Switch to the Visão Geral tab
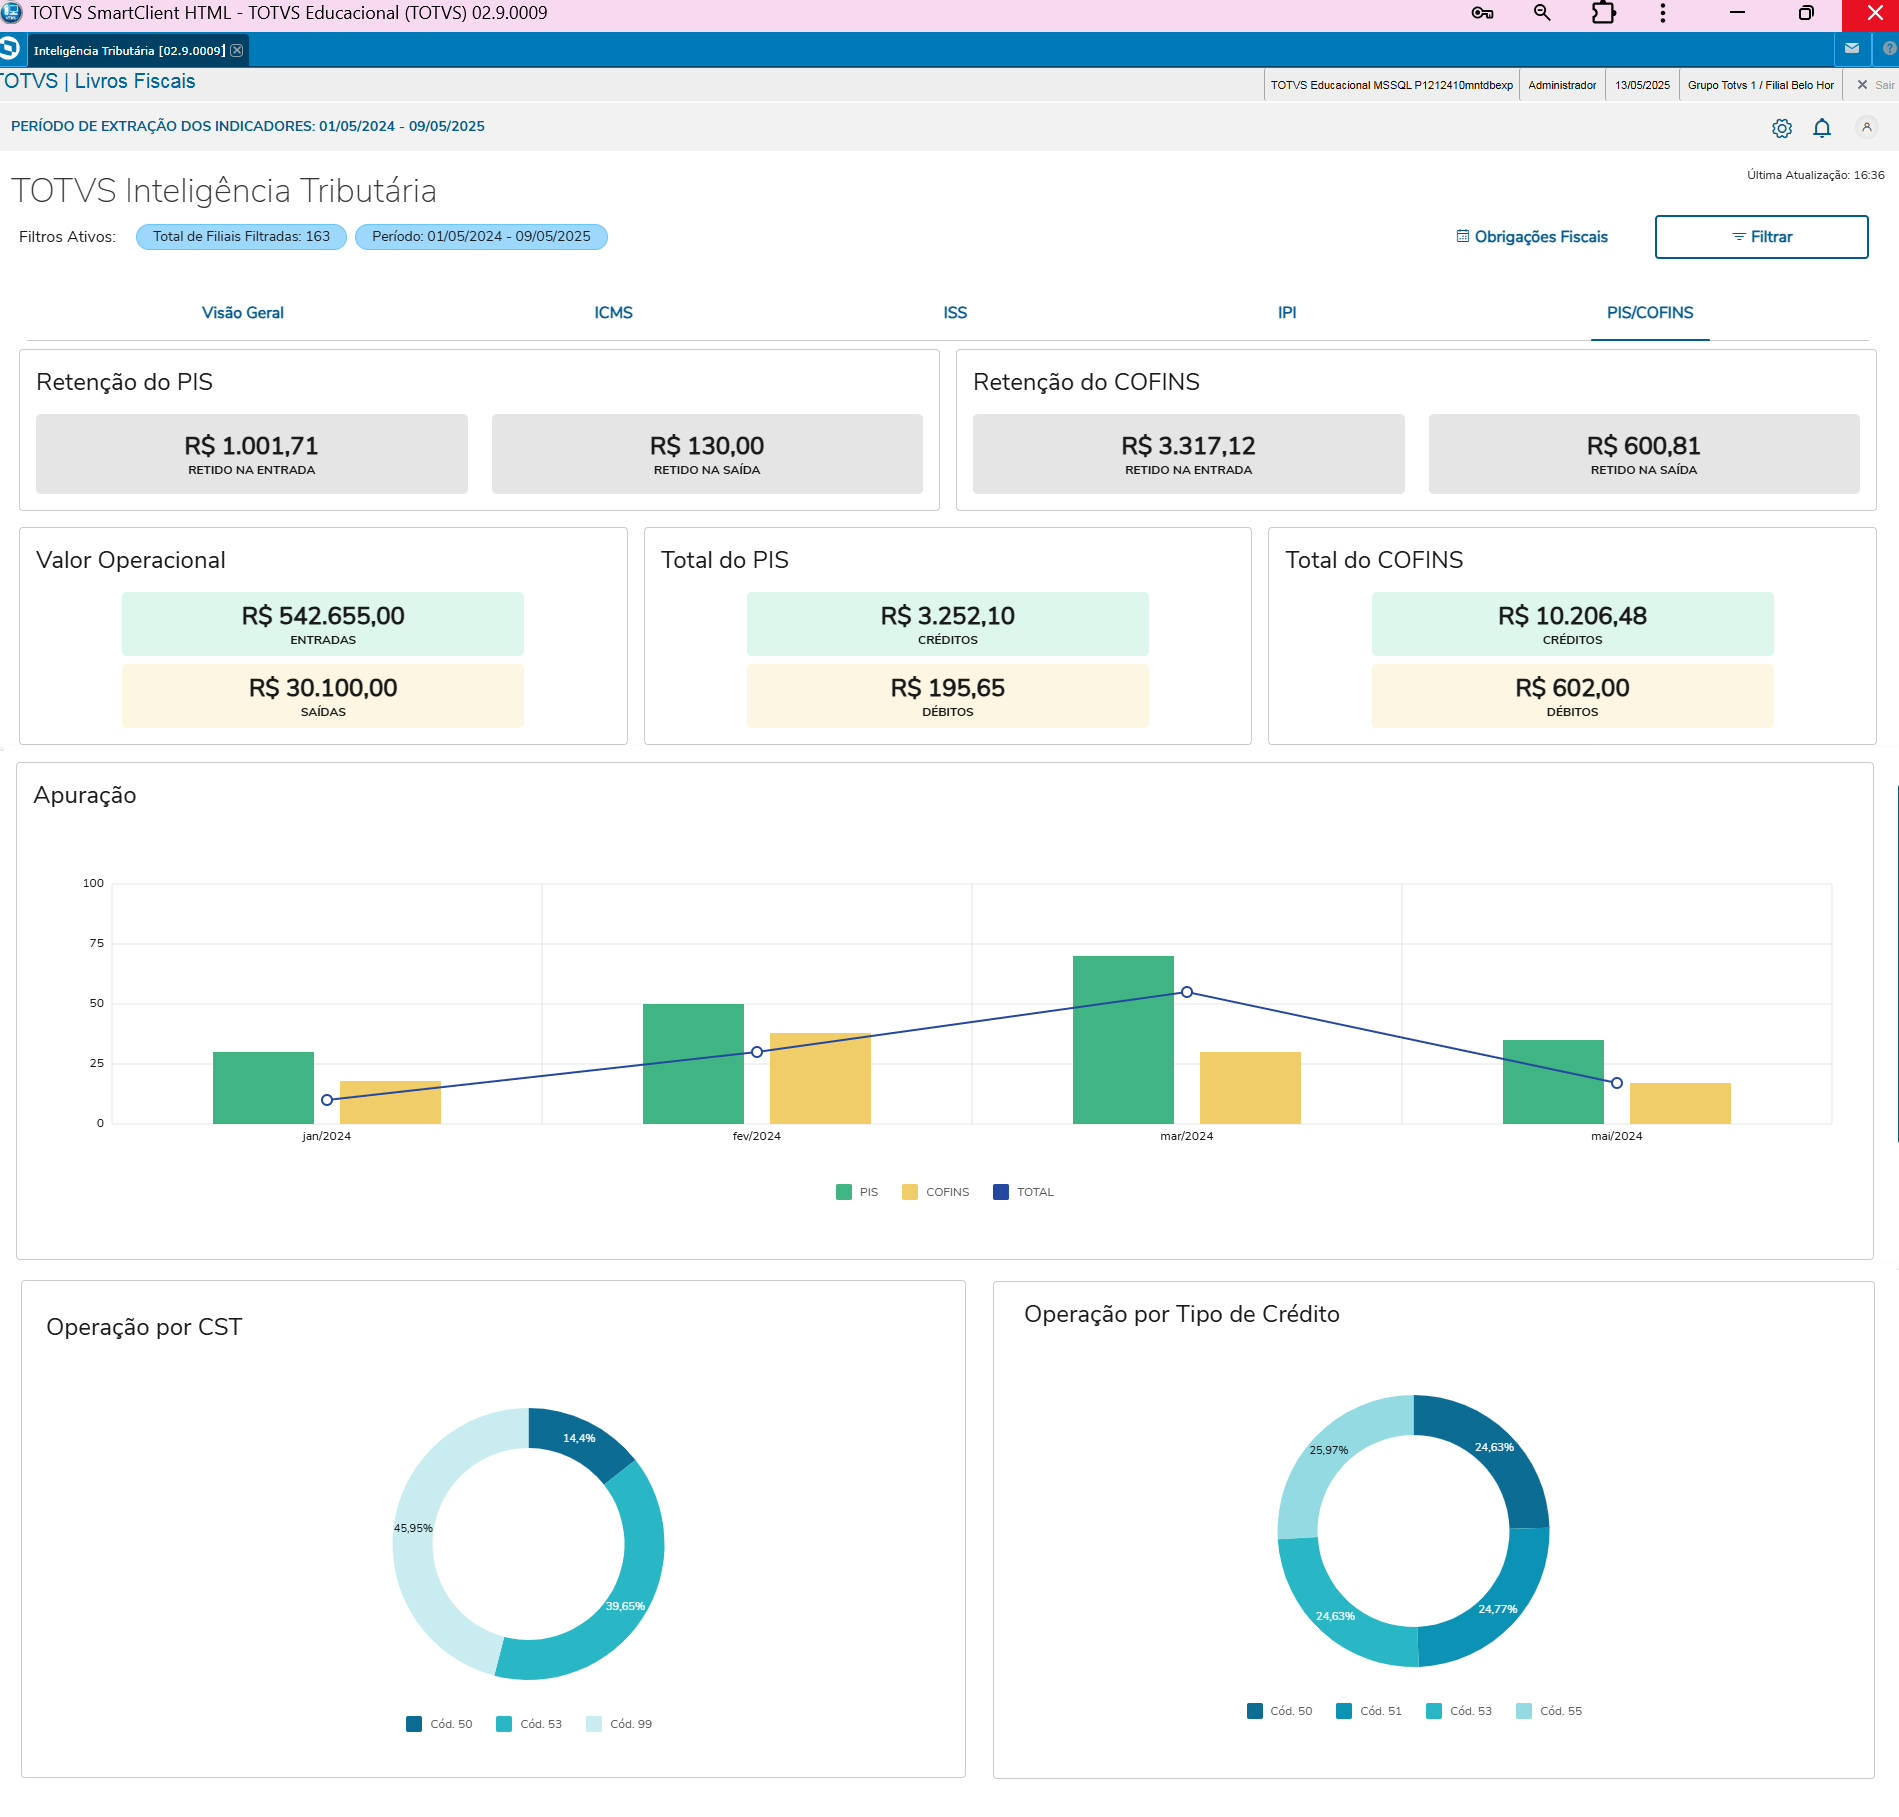The height and width of the screenshot is (1817, 1899). (x=243, y=313)
